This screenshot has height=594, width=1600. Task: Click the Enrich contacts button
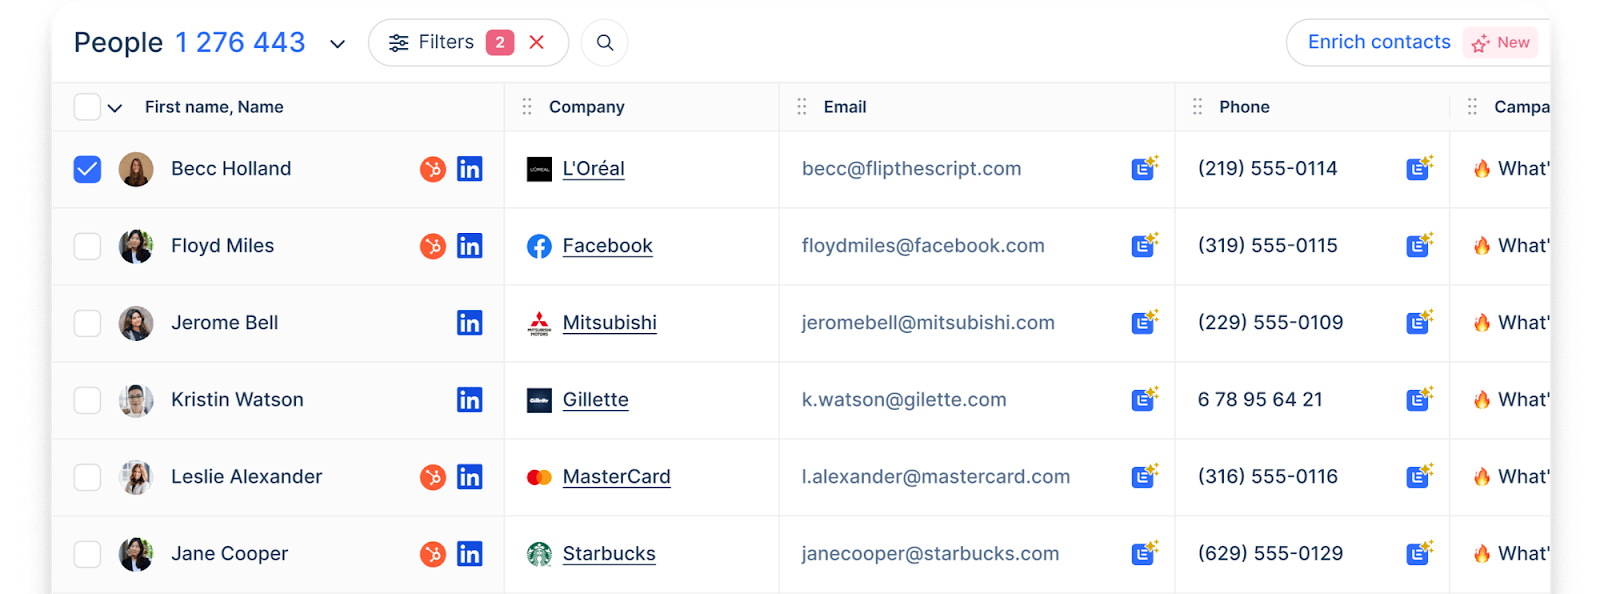(x=1378, y=42)
